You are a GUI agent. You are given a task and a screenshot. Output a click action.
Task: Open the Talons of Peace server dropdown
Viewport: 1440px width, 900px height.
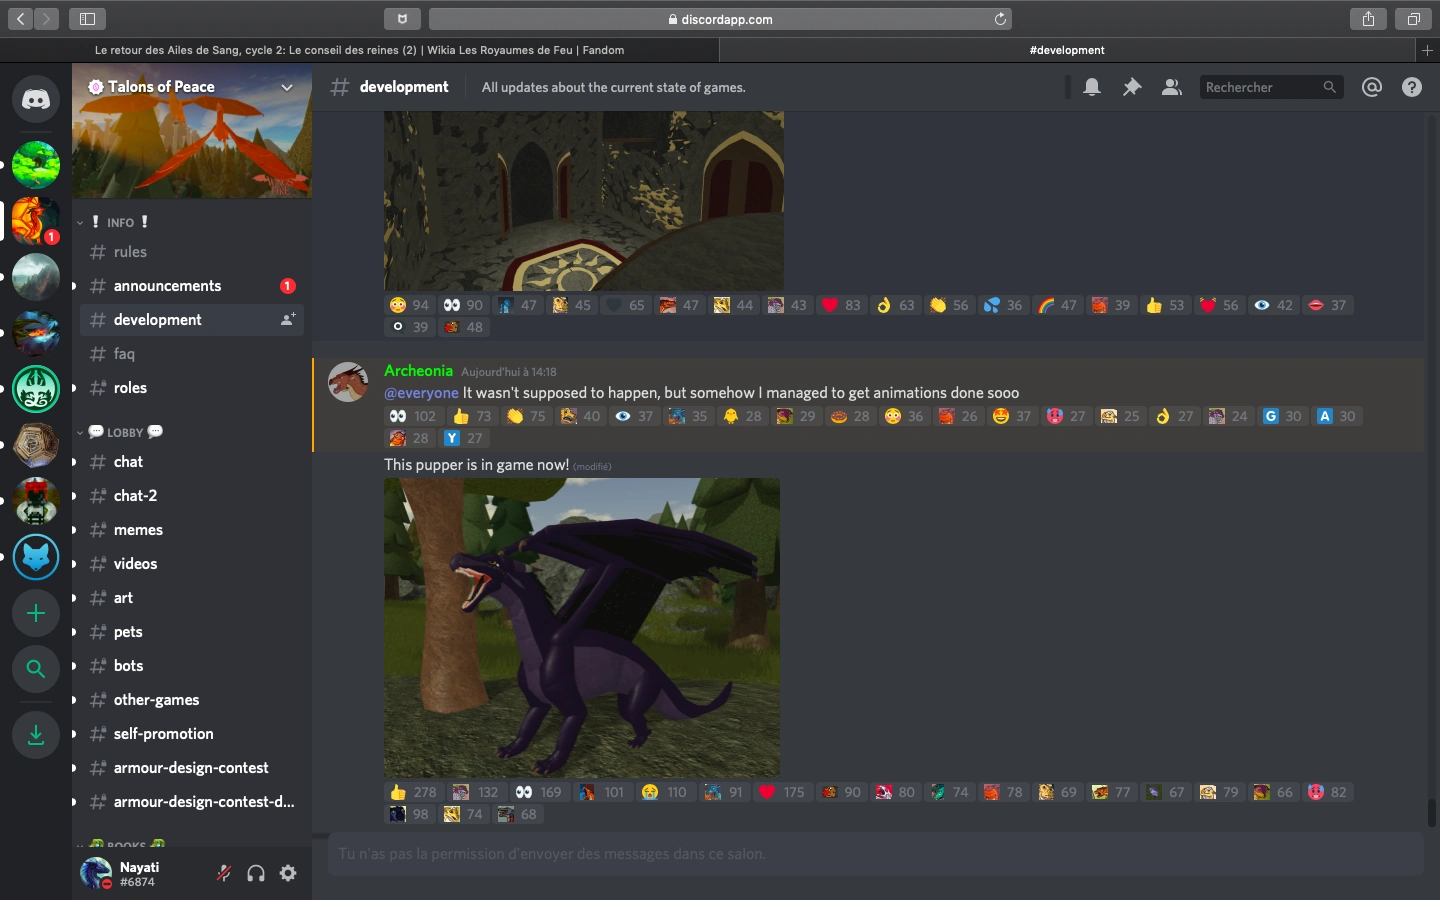287,87
